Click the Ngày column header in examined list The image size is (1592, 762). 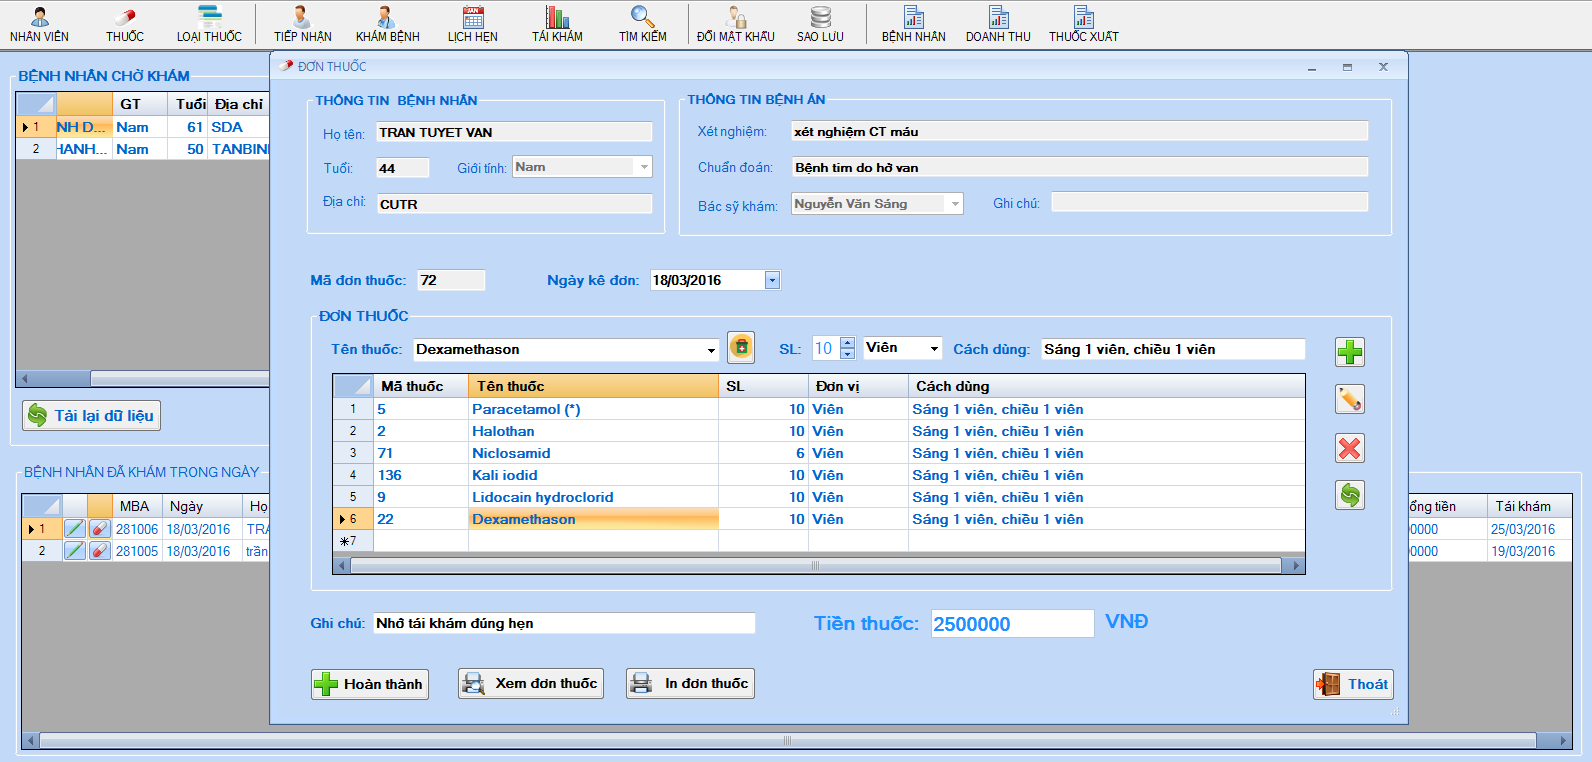[203, 506]
